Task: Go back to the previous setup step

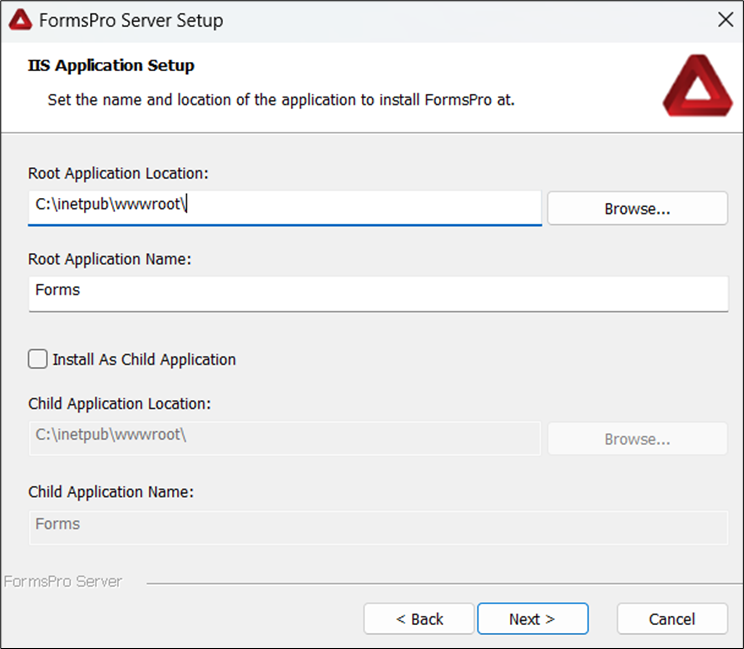Action: tap(419, 619)
